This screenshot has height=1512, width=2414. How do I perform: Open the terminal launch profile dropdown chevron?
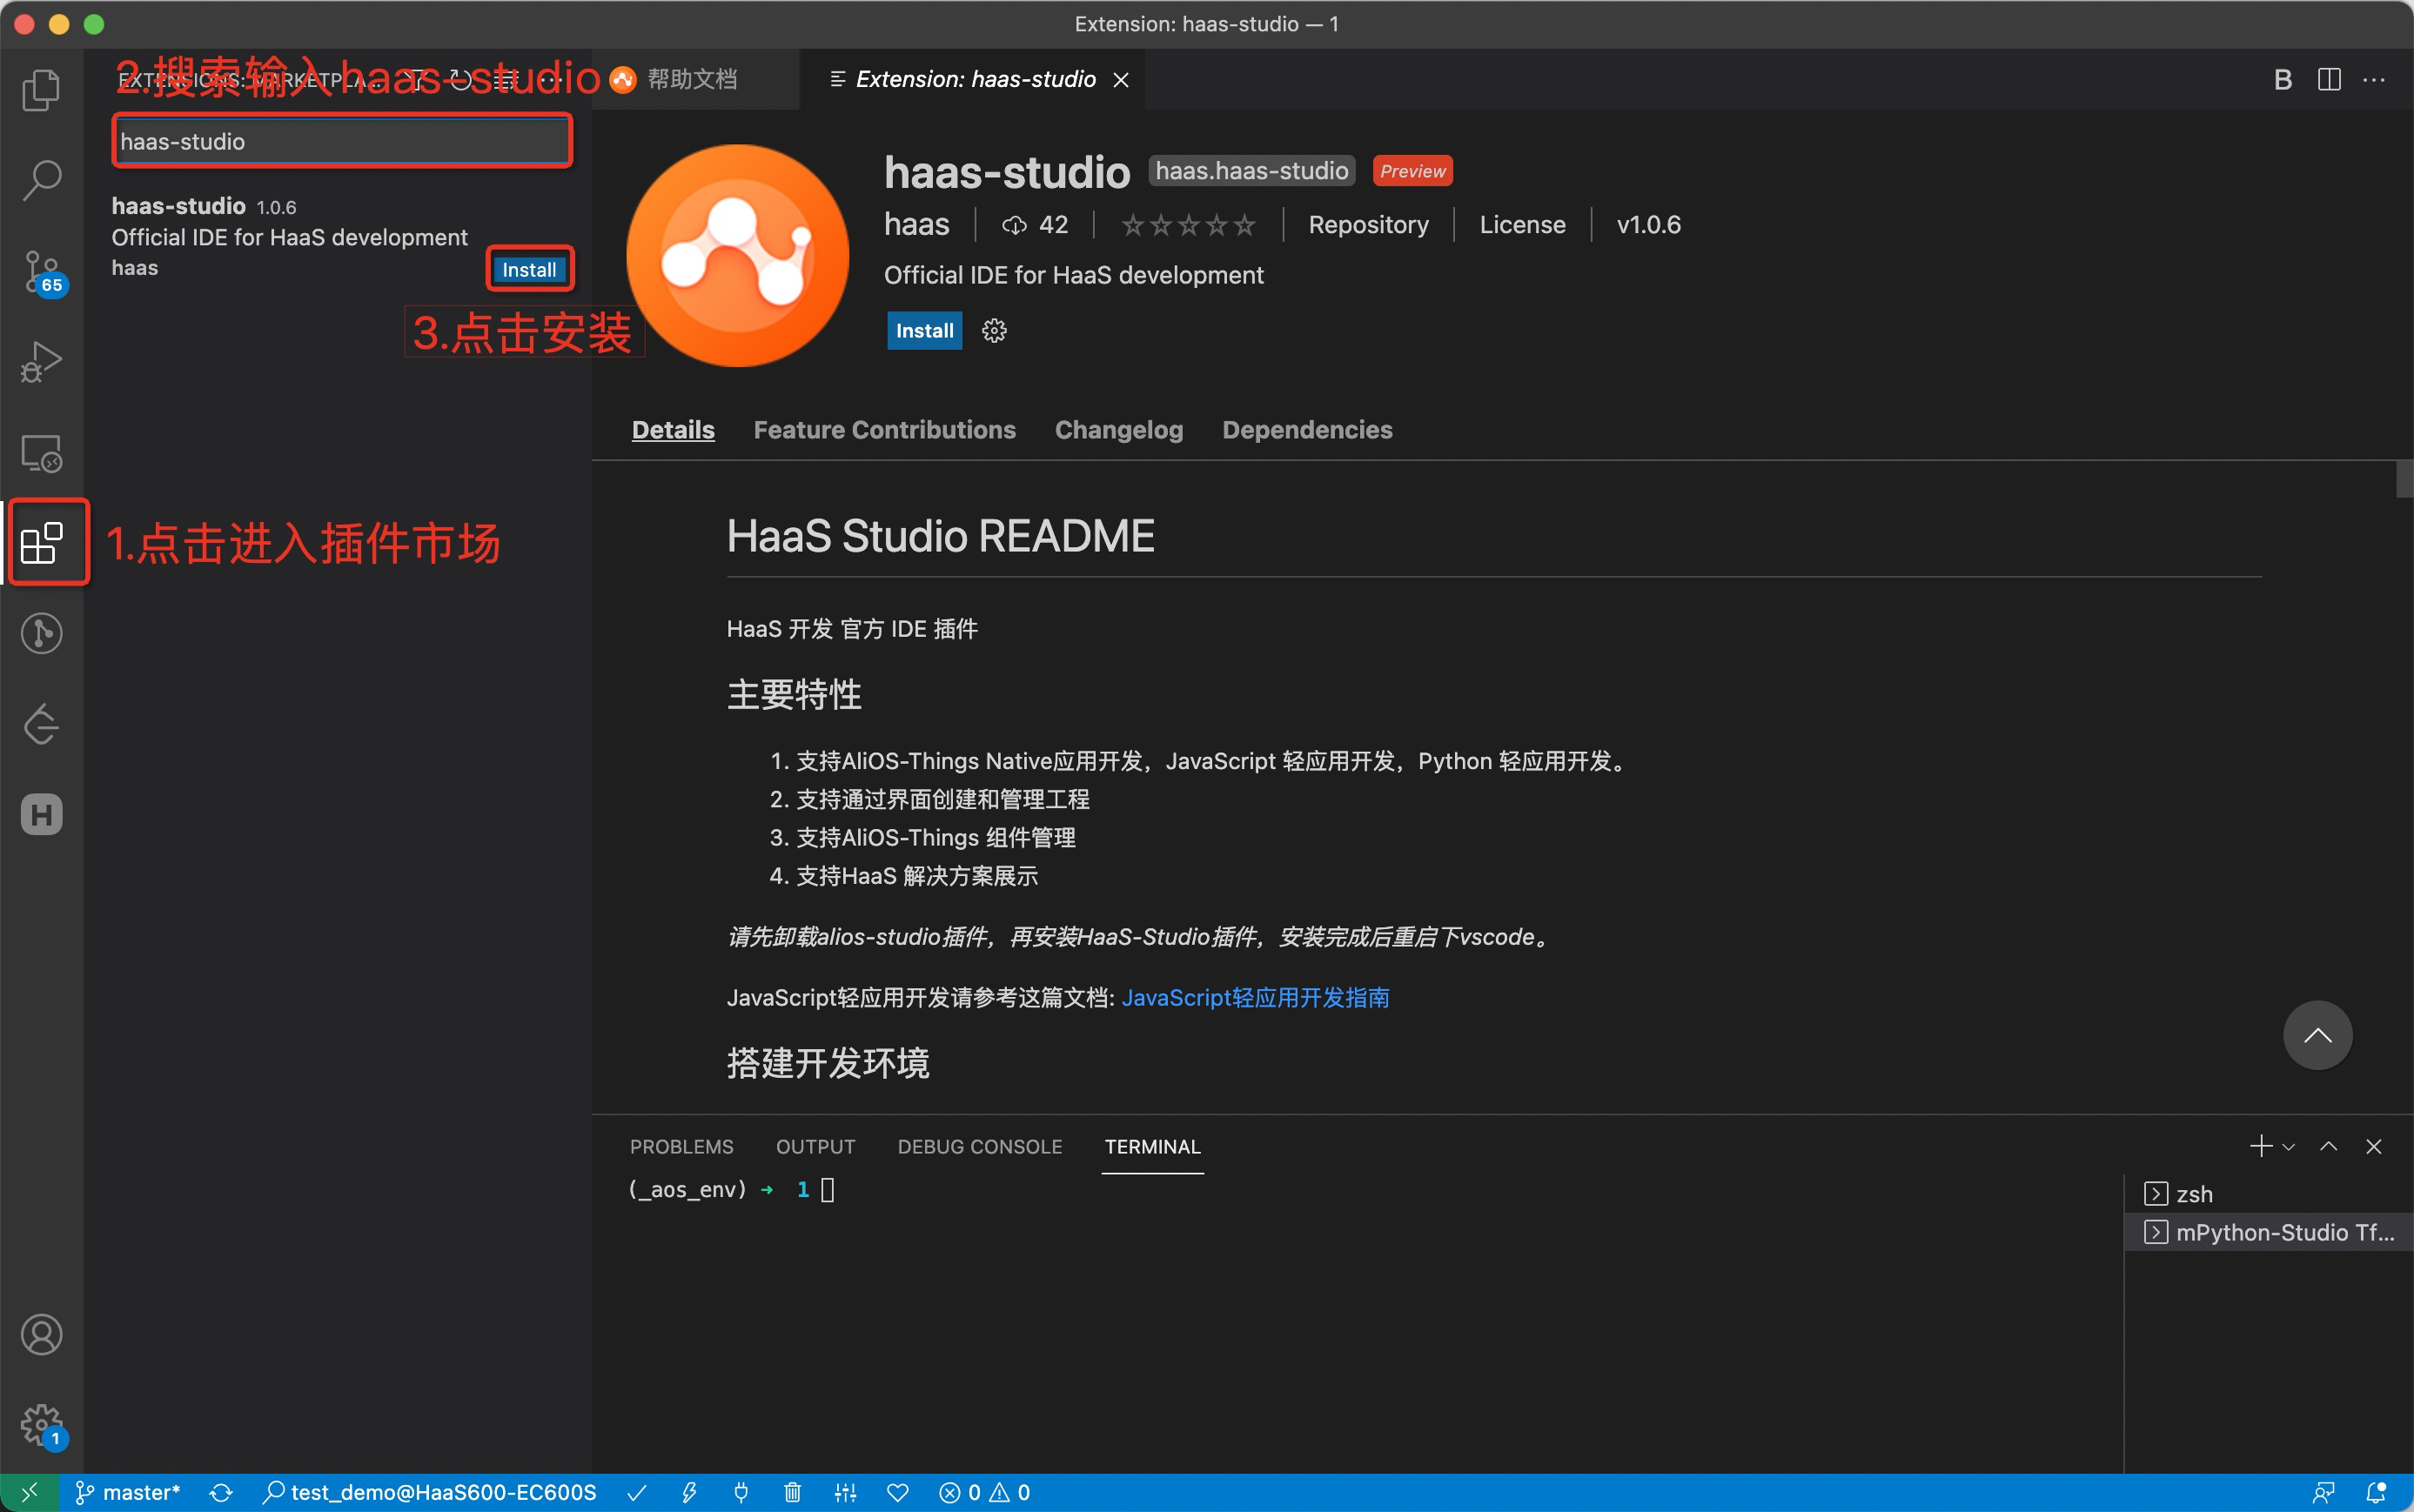(x=2288, y=1147)
